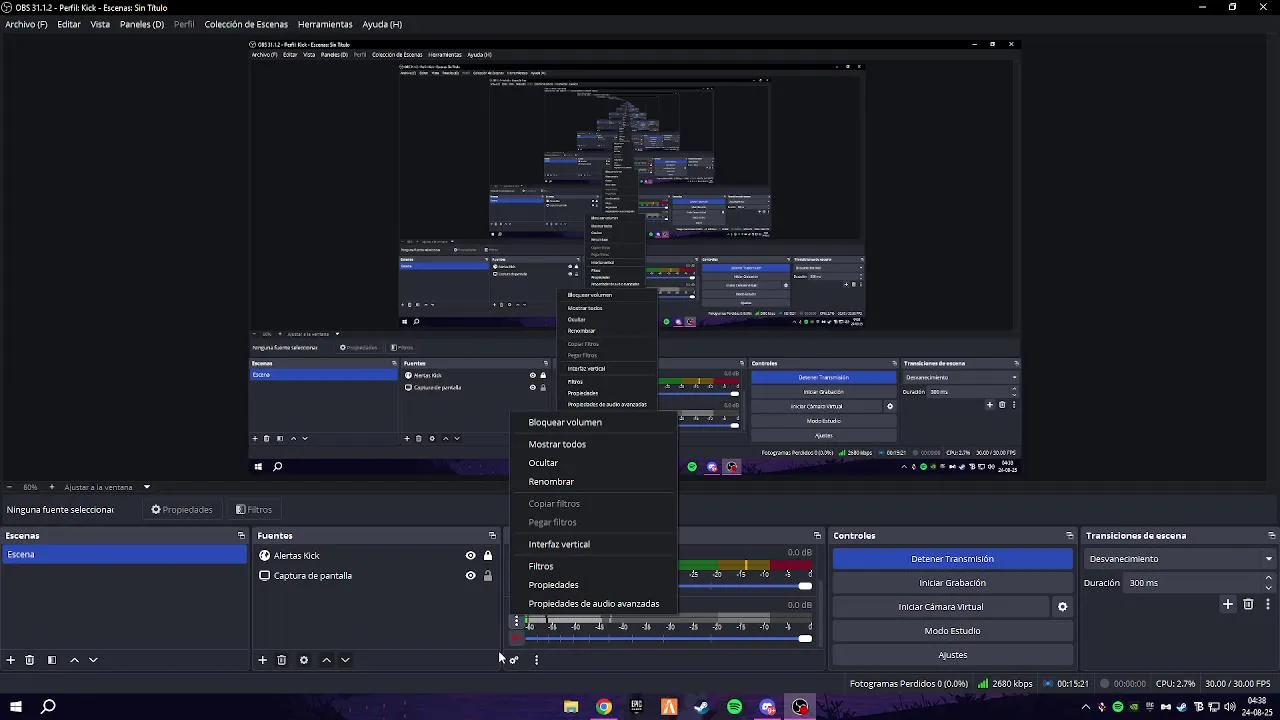Unlock the Alertas Kick source

pos(488,556)
